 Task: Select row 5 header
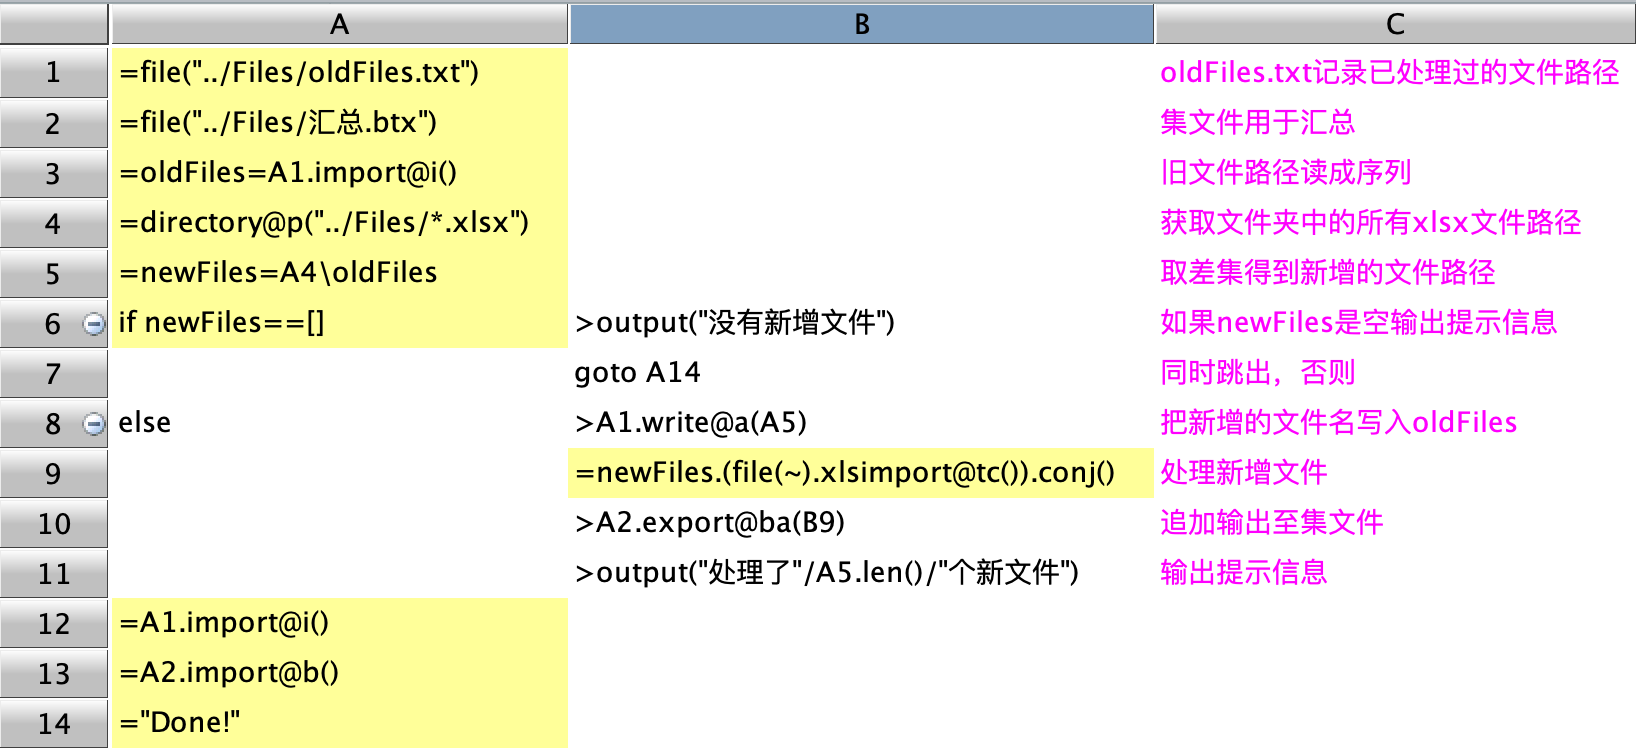[53, 273]
